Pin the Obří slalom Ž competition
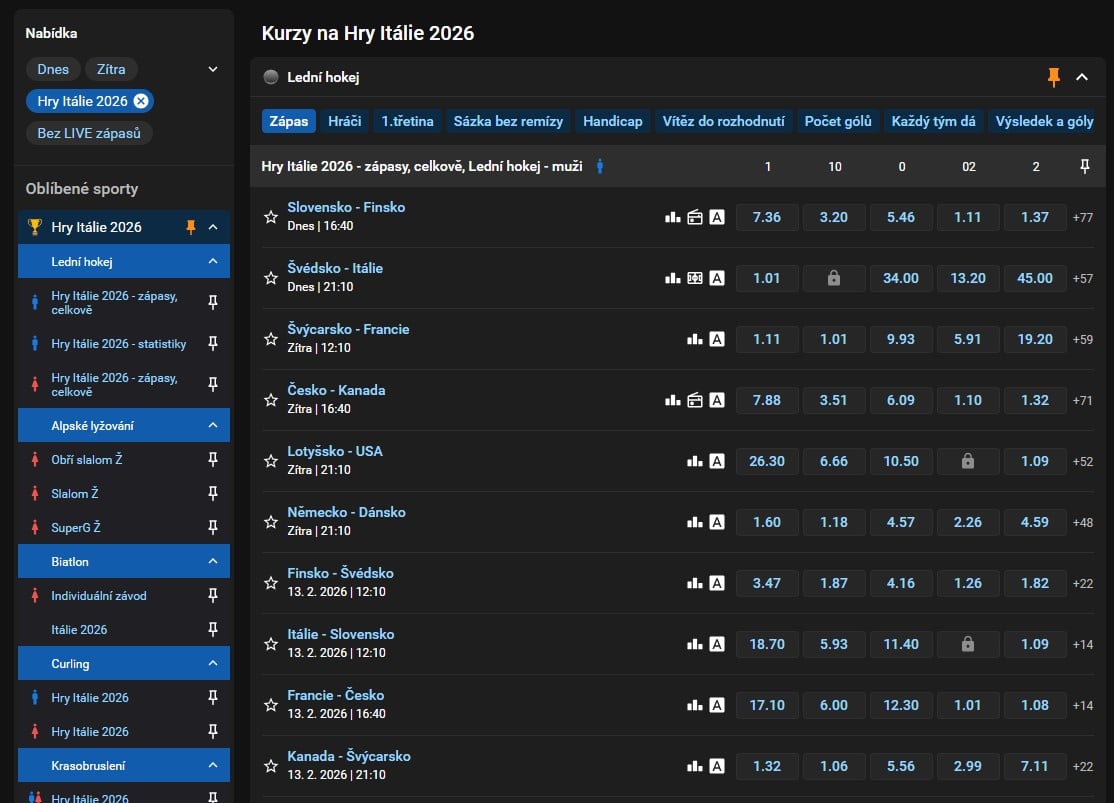The width and height of the screenshot is (1114, 803). coord(212,459)
